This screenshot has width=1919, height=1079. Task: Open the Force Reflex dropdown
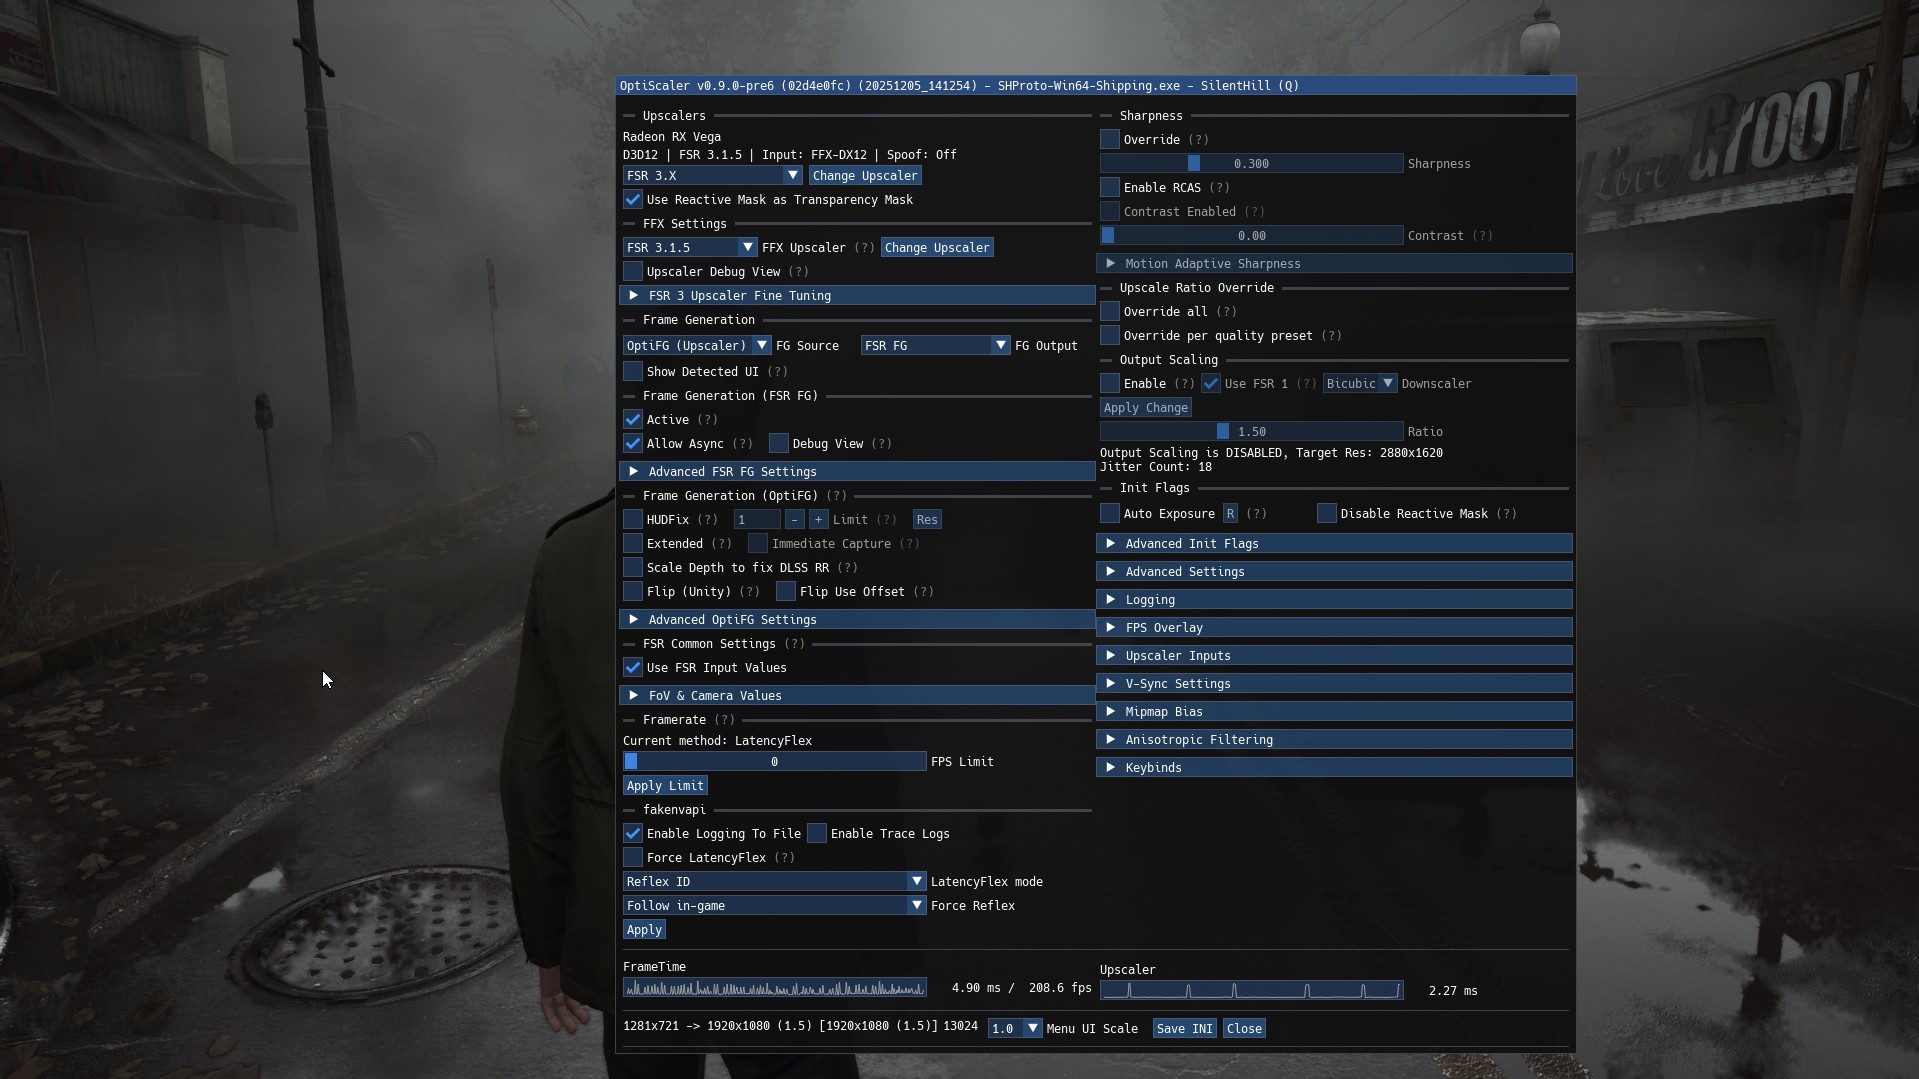(775, 906)
